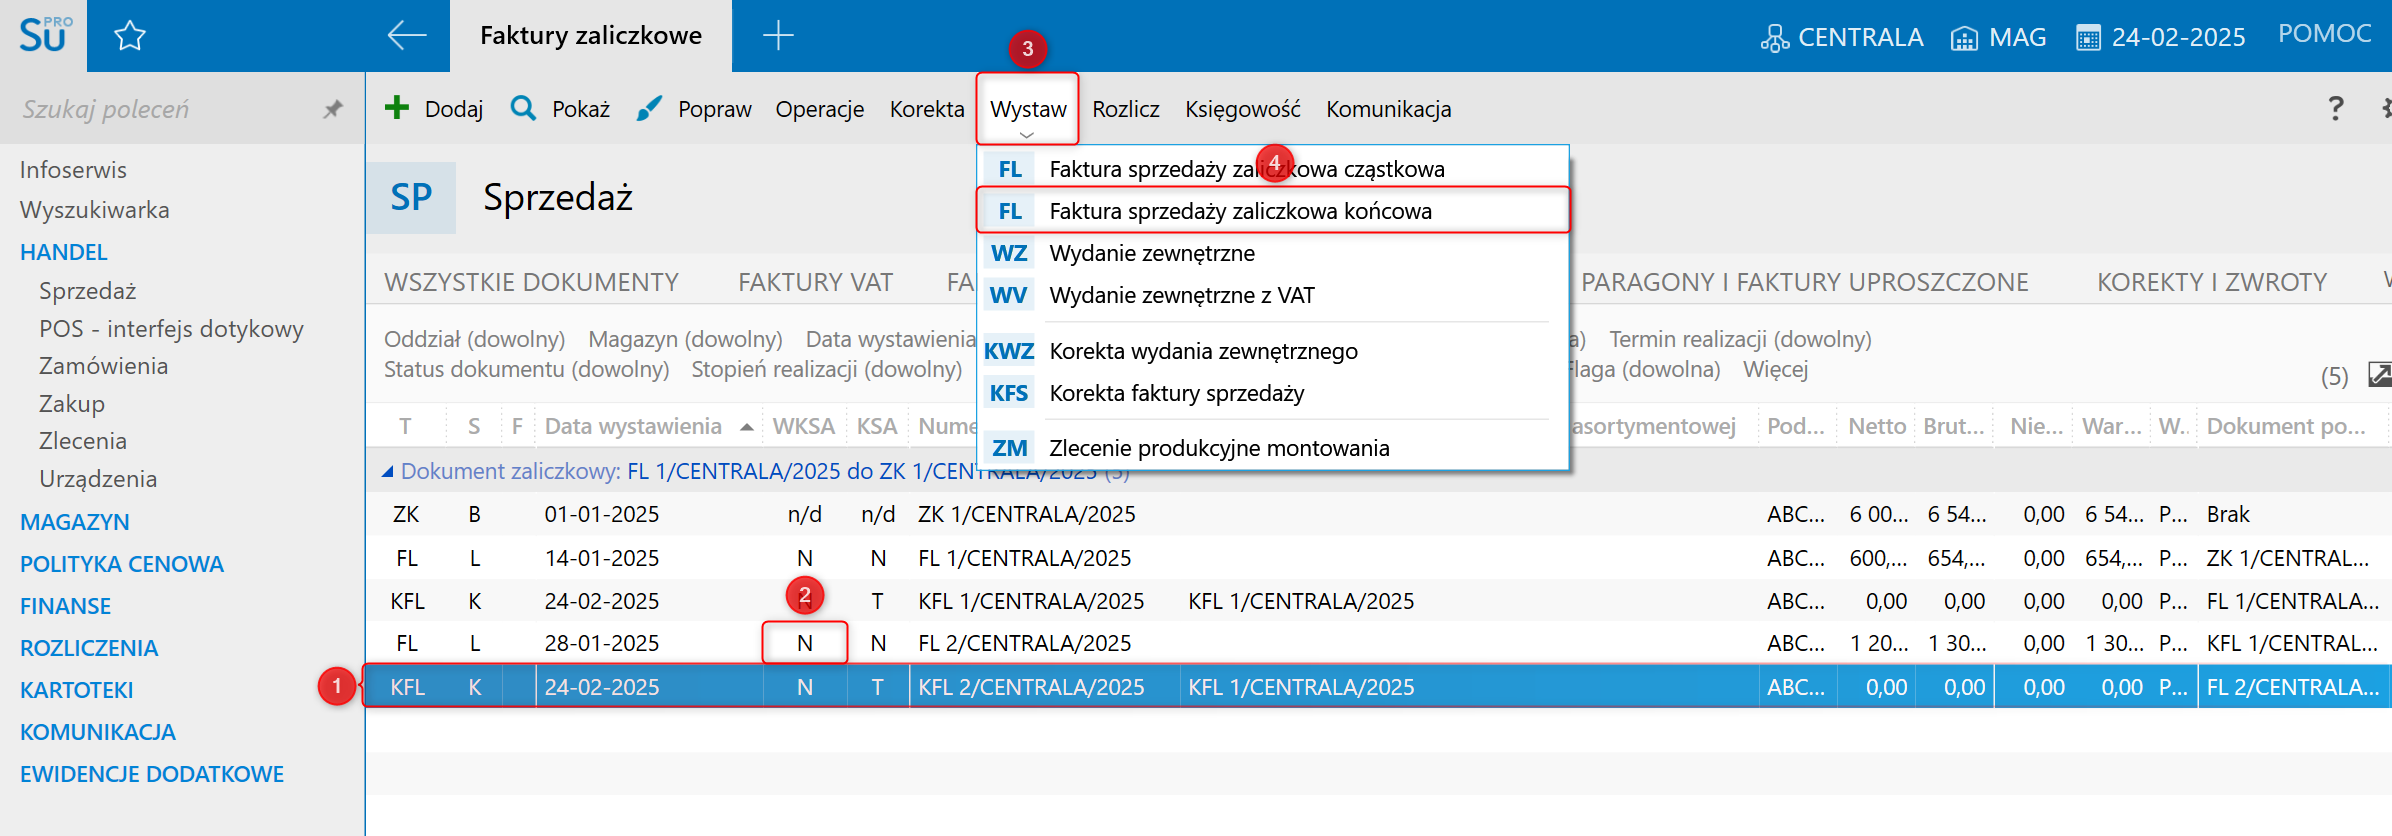Open Zamówienia in the sidebar
Viewport: 2392px width, 836px height.
[x=104, y=366]
